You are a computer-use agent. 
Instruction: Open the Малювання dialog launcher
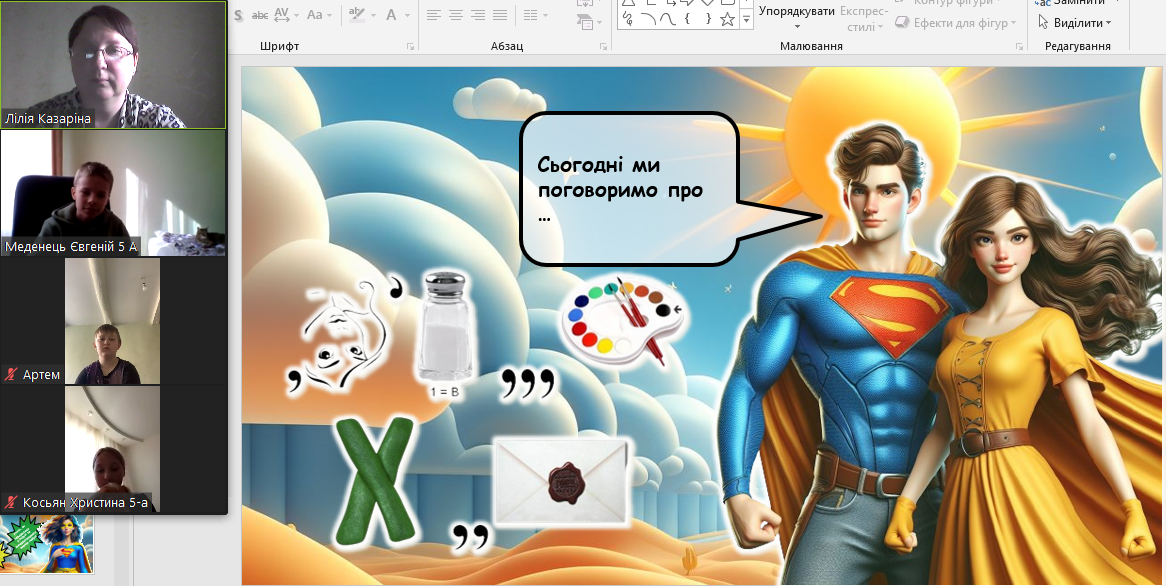[x=1019, y=46]
